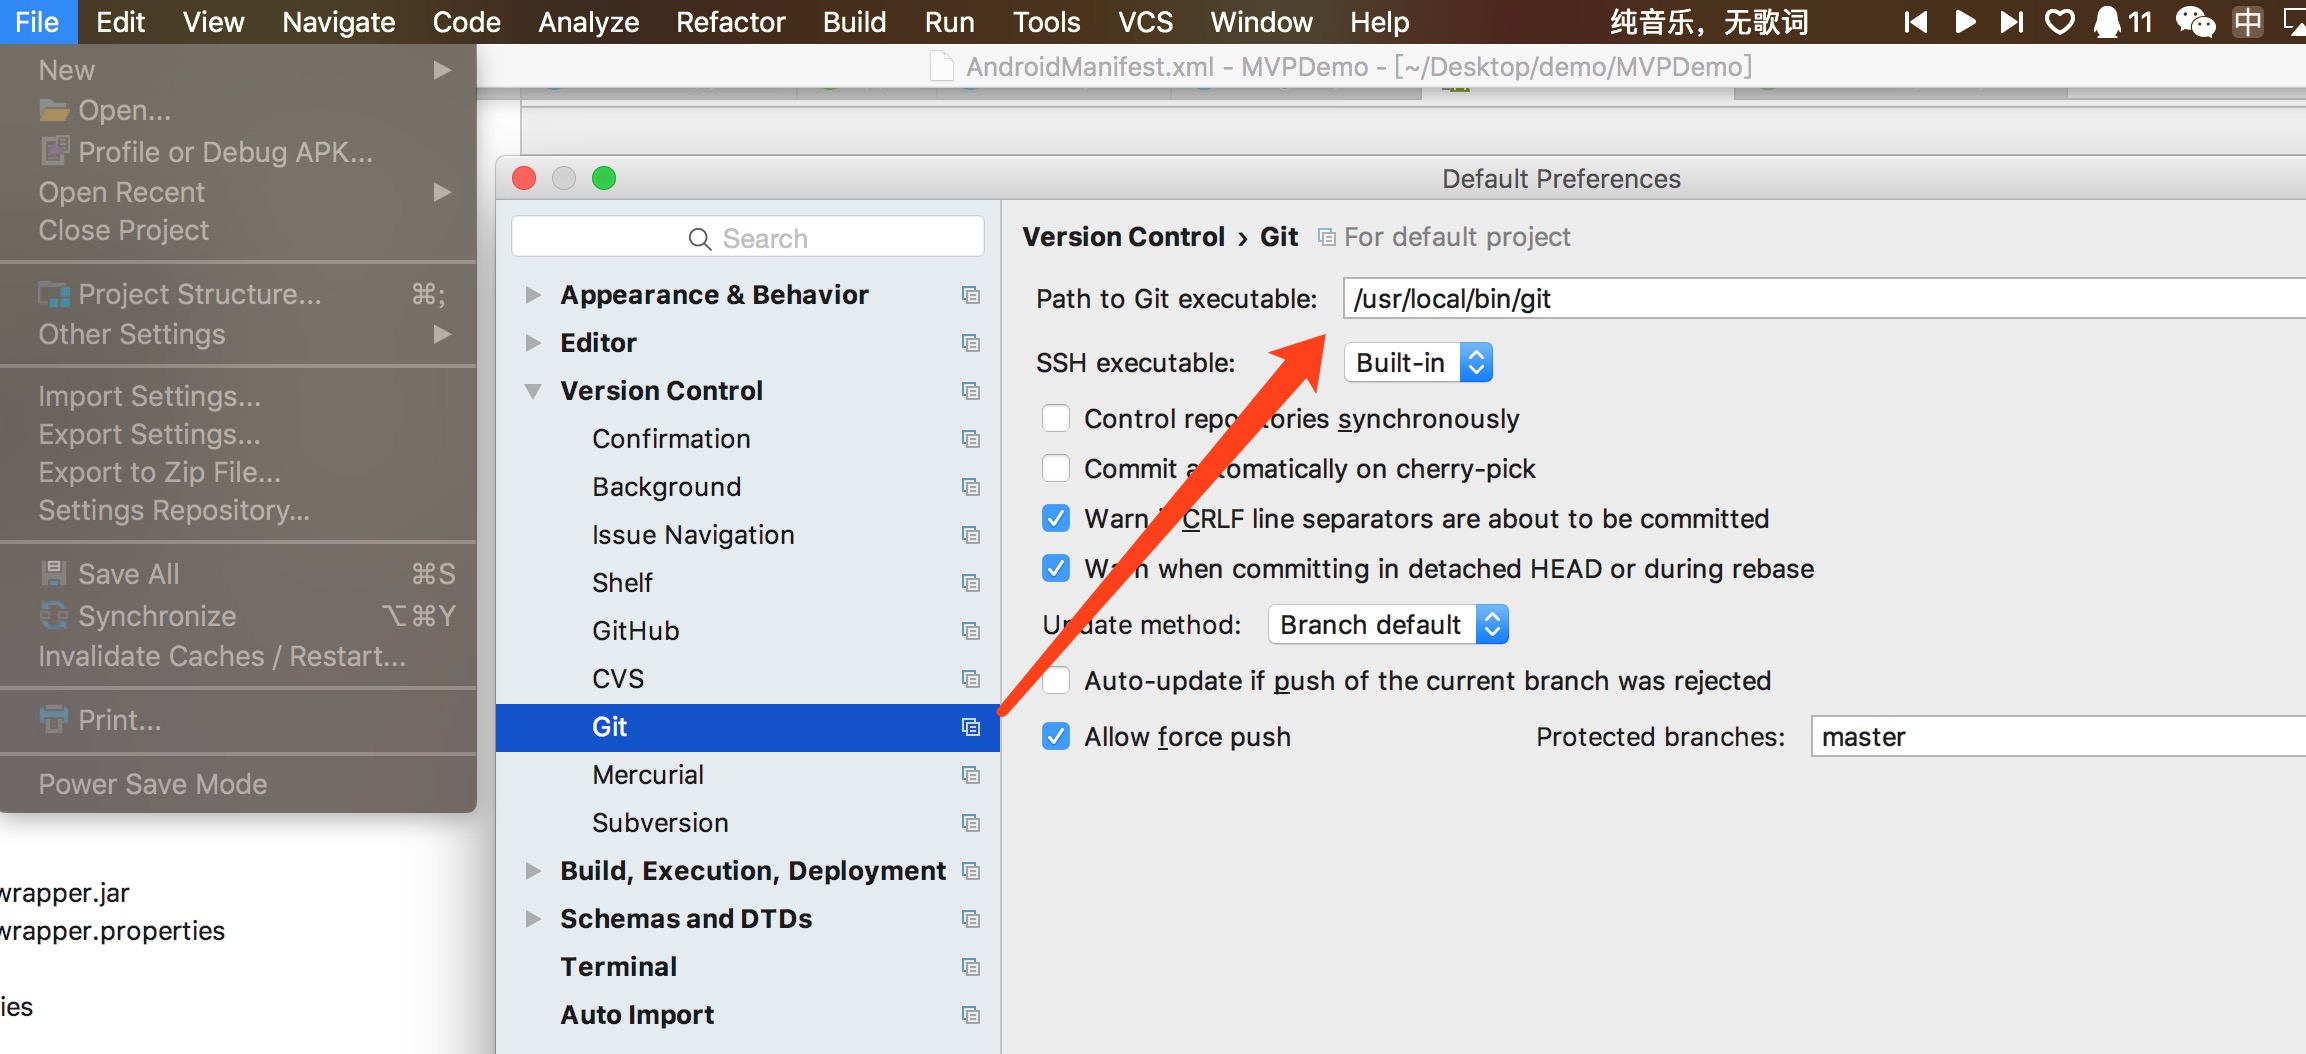The image size is (2306, 1054).
Task: Click the play button in the menu bar
Action: pyautogui.click(x=1965, y=22)
